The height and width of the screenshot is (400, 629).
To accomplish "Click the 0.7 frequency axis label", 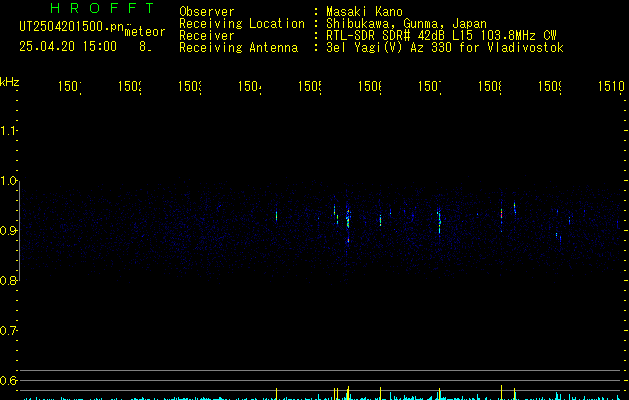I will [8, 331].
